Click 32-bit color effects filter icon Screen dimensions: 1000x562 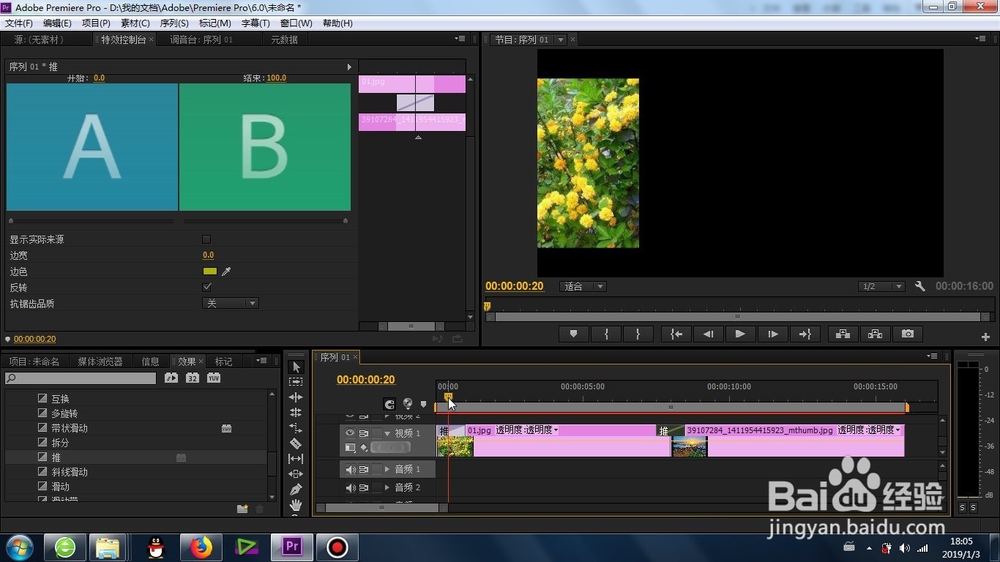tap(193, 378)
